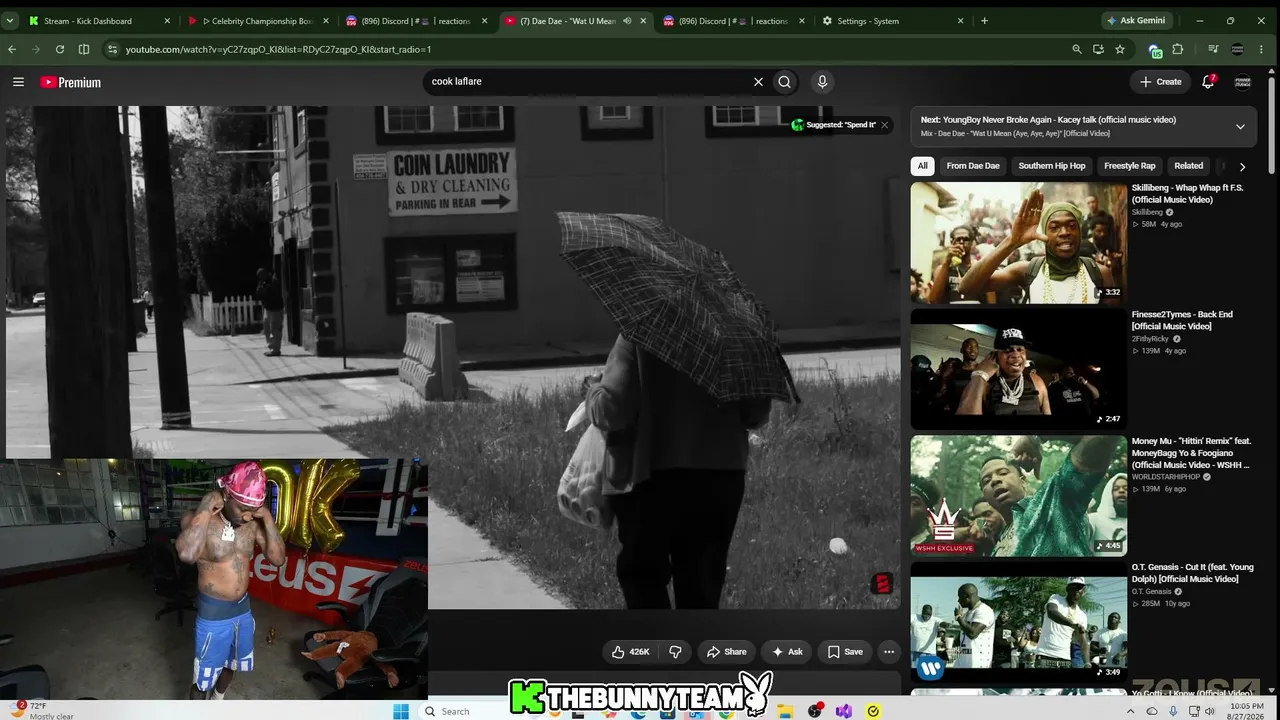The height and width of the screenshot is (720, 1280).
Task: View site information in address bar
Action: [112, 49]
